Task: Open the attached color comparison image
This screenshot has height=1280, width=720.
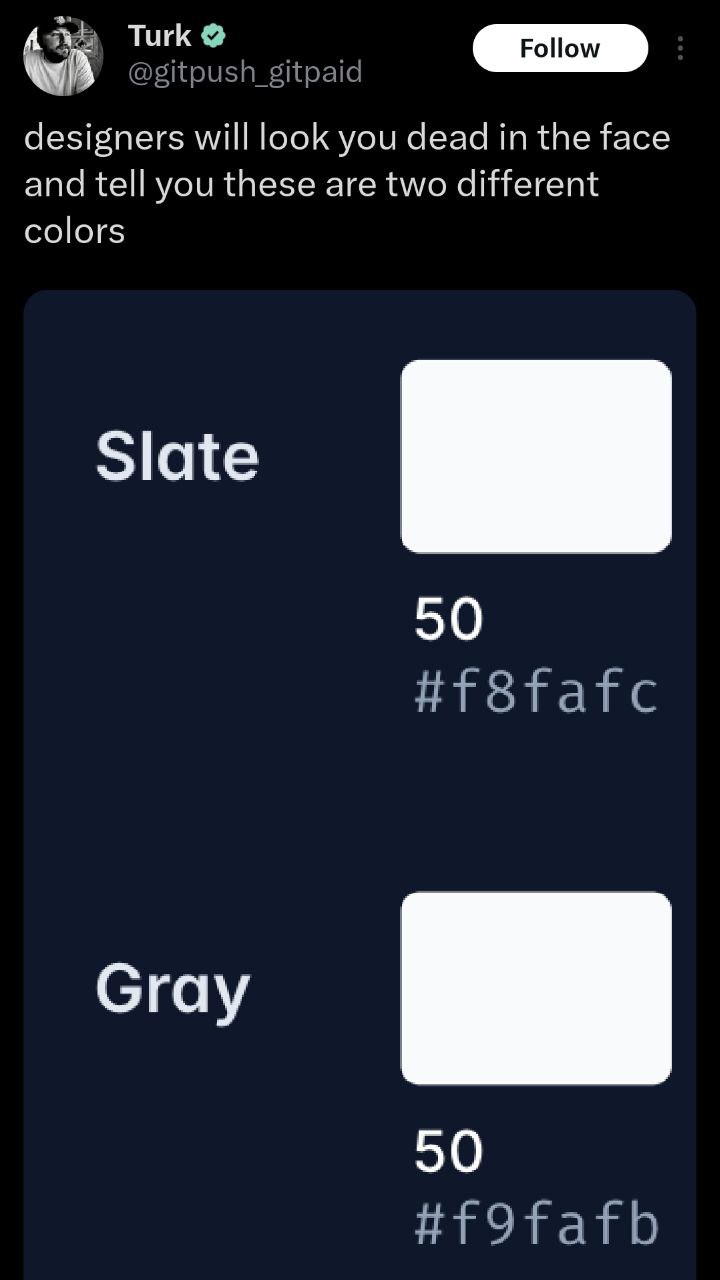Action: point(359,785)
